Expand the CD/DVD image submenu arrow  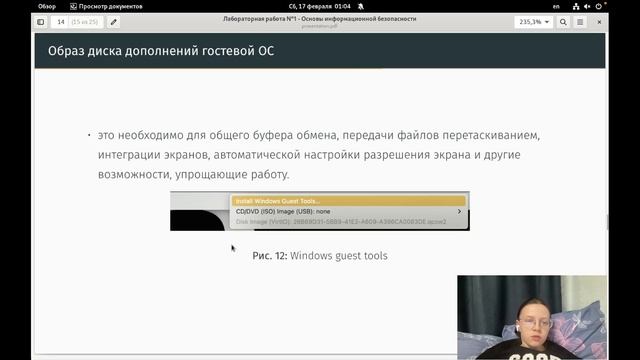[459, 211]
